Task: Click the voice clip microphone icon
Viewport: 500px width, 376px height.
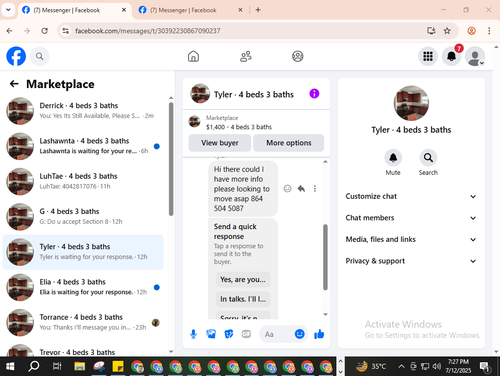Action: pyautogui.click(x=193, y=334)
